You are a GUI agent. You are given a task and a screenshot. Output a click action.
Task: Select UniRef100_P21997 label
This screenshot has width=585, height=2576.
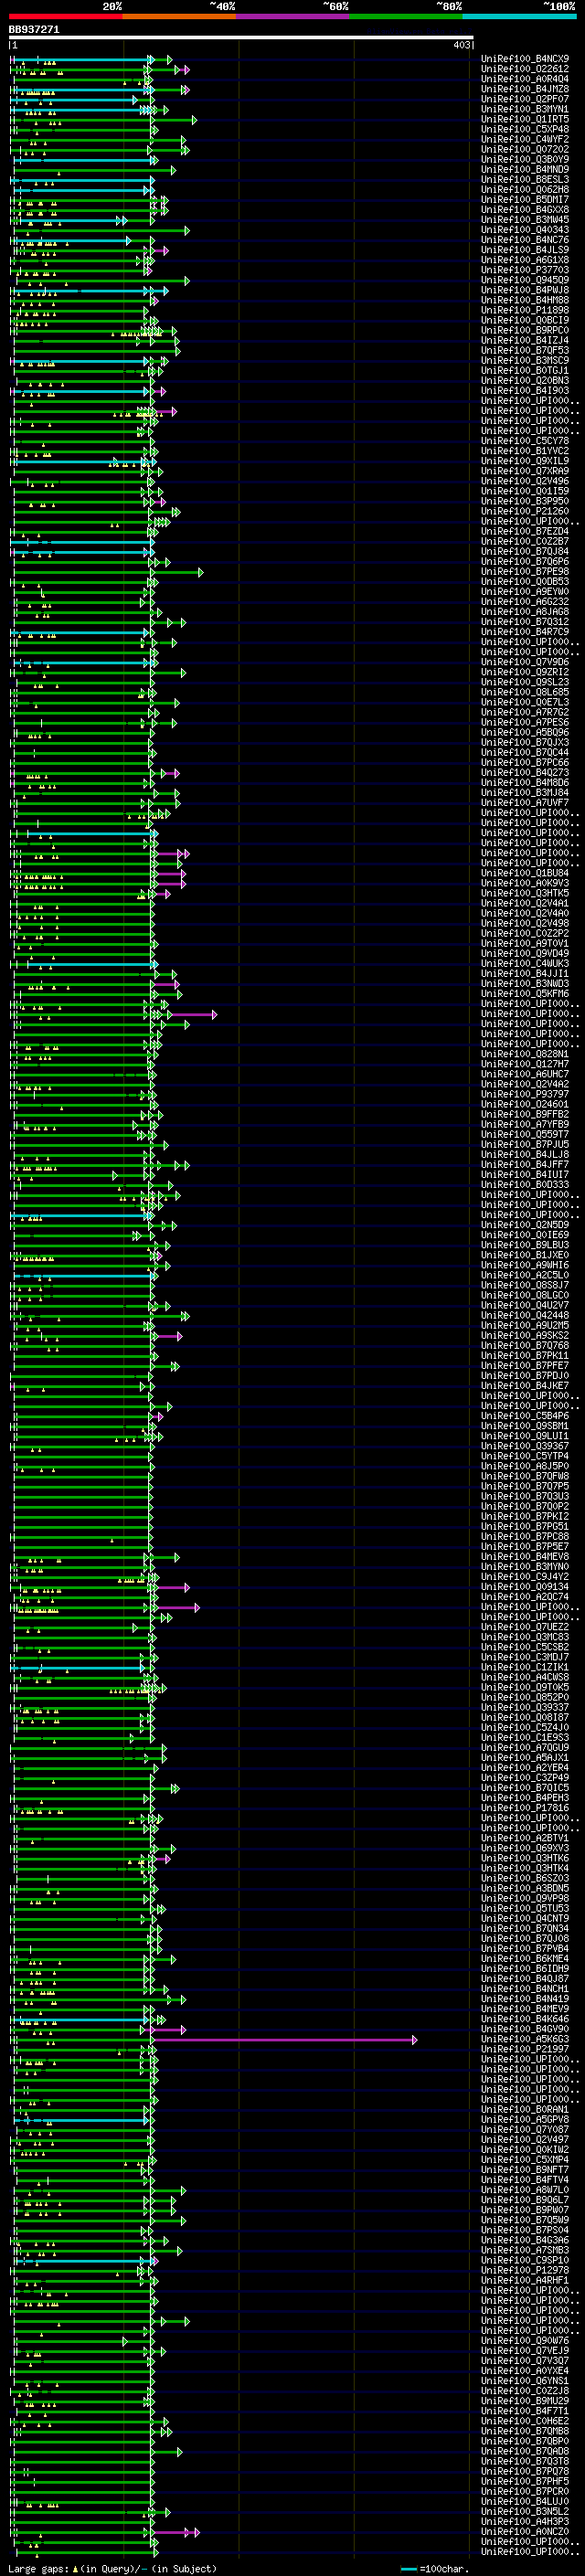(525, 2049)
